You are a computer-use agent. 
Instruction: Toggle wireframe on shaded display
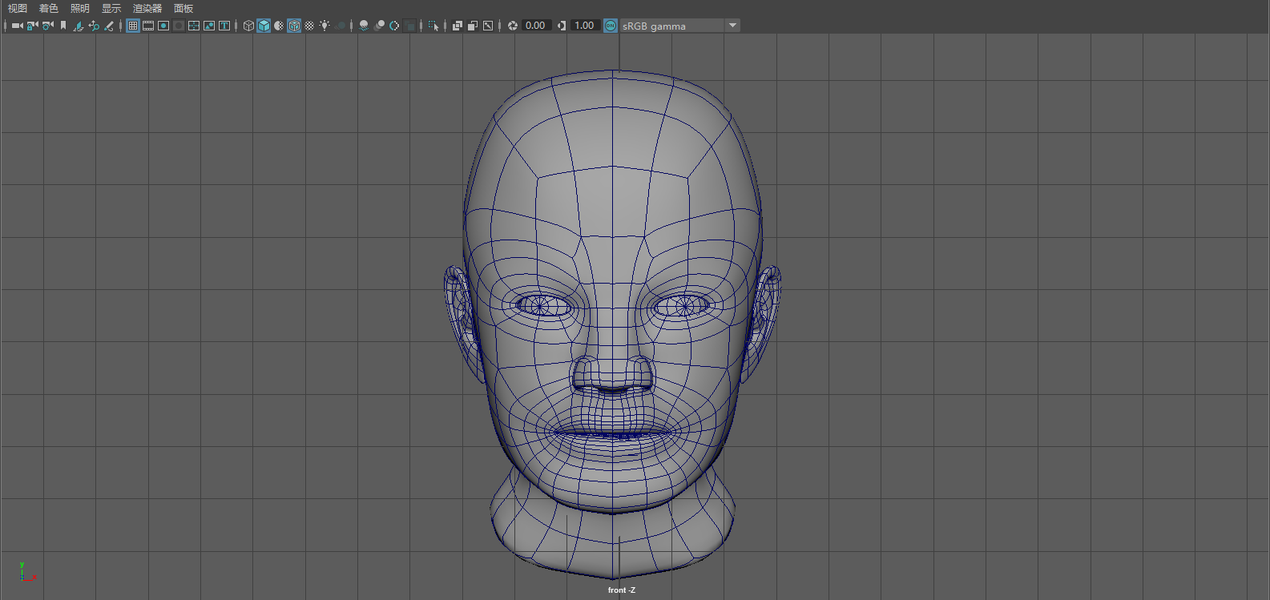295,25
